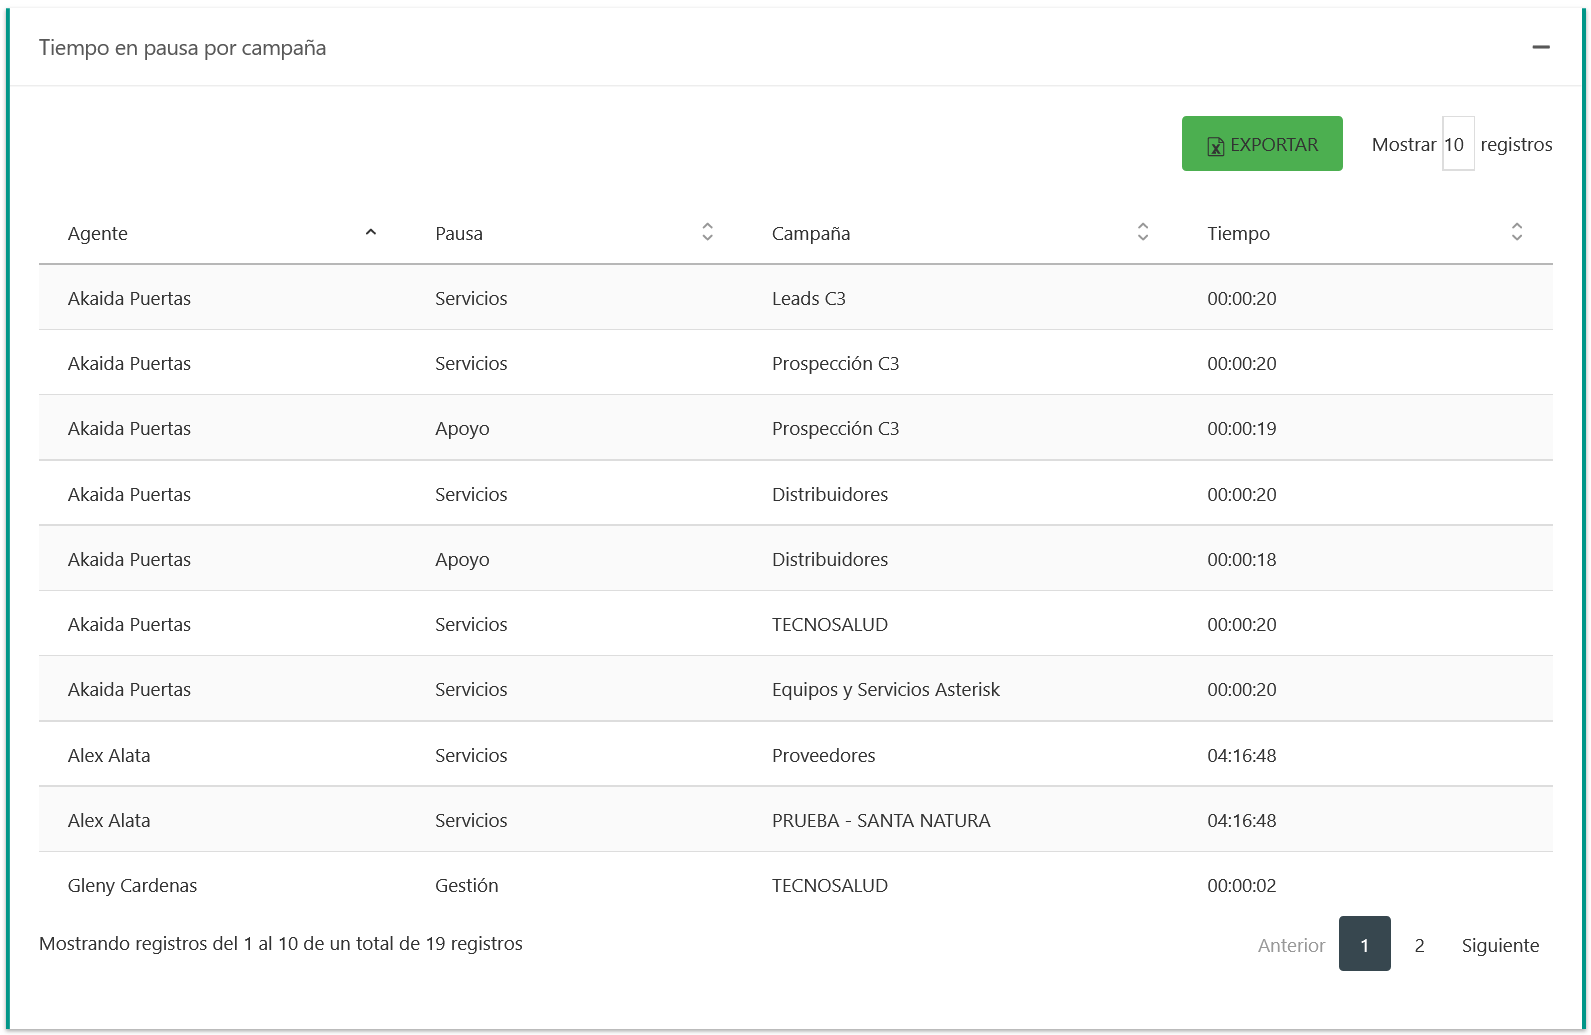Click the Tiempo column header label
Screen dimensions: 1591x1035
(1238, 233)
